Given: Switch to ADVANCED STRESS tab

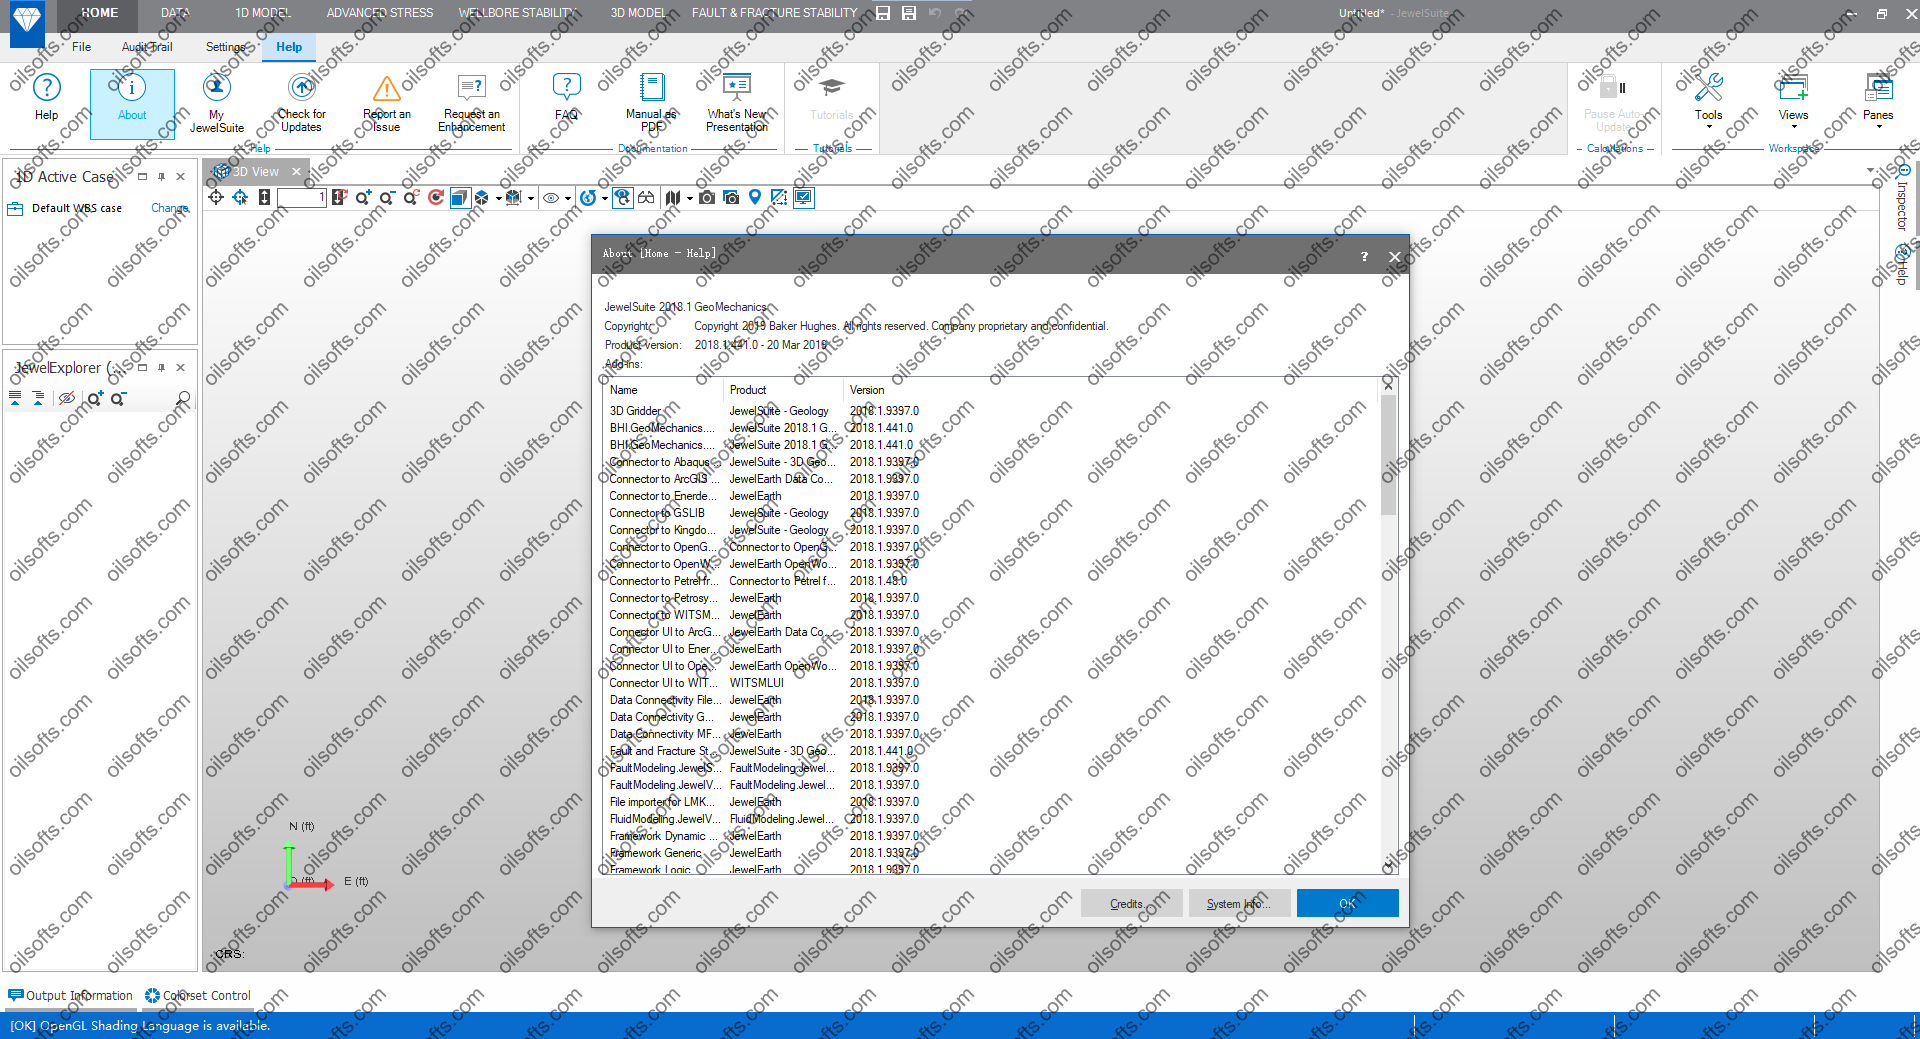Looking at the screenshot, I should 380,13.
